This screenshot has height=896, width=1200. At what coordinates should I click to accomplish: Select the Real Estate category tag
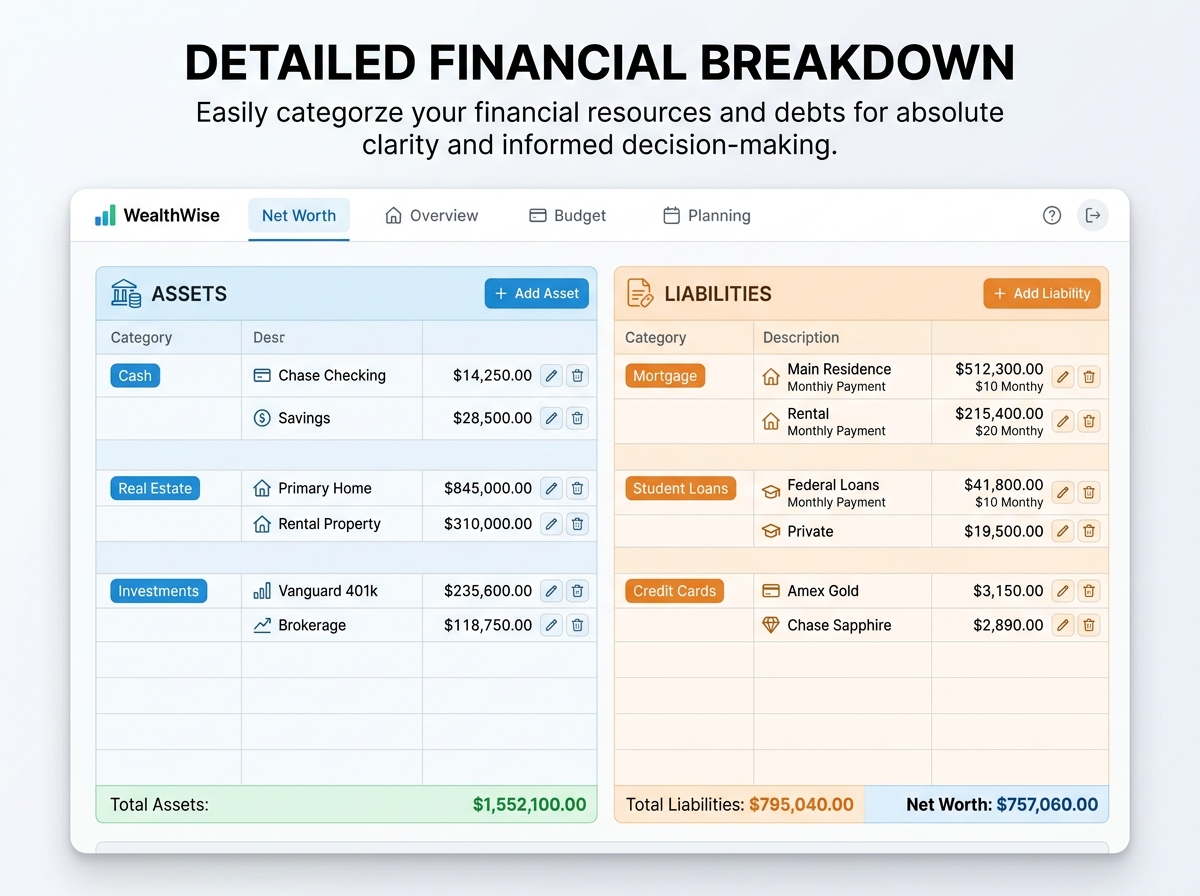tap(155, 488)
